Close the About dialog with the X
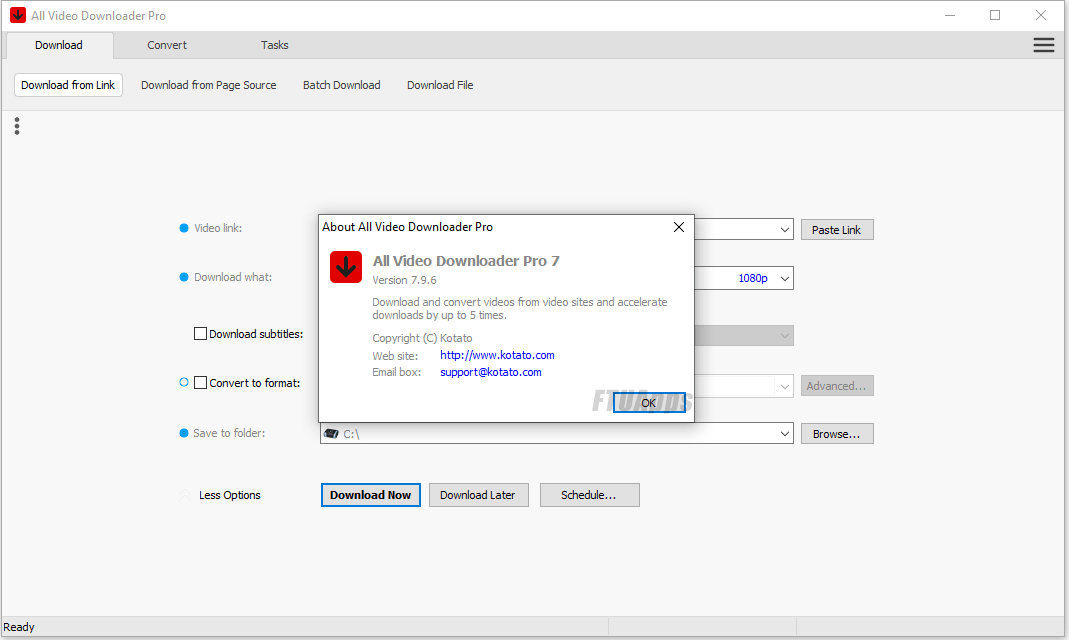 coord(678,227)
